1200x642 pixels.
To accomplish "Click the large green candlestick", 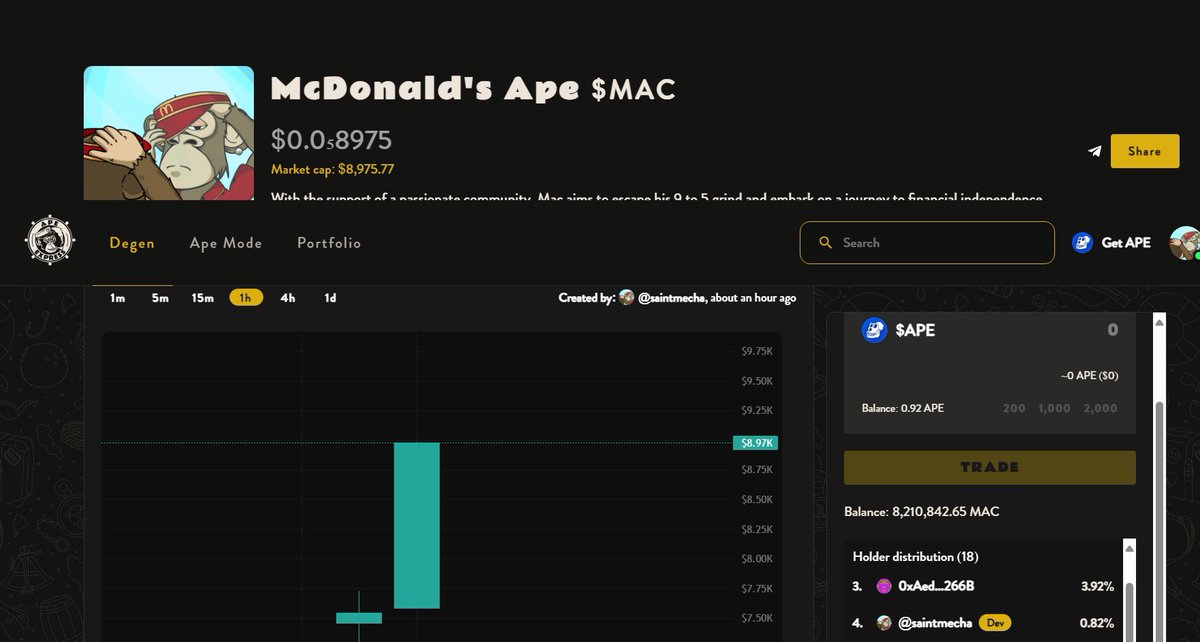I will click(x=417, y=525).
